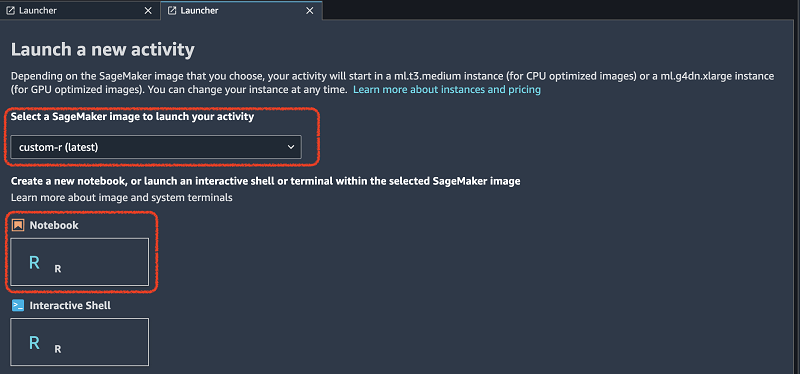Screen dimensions: 800x374
Task: Click the blue Interactive Shell terminal icon
Action: [x=18, y=306]
